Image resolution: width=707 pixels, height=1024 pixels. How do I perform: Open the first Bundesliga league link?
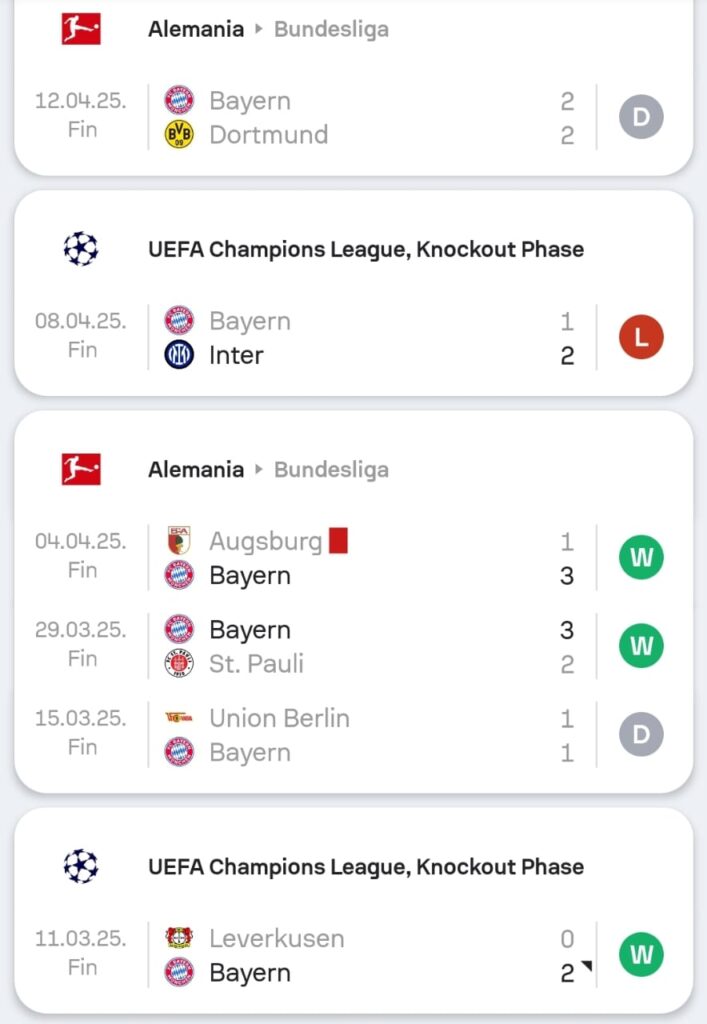tap(331, 29)
